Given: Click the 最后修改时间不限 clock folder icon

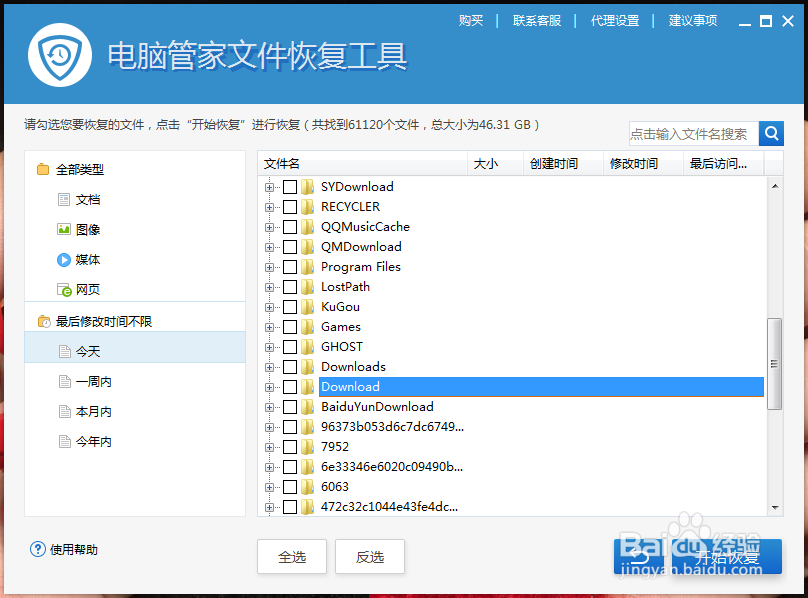Looking at the screenshot, I should click(44, 322).
